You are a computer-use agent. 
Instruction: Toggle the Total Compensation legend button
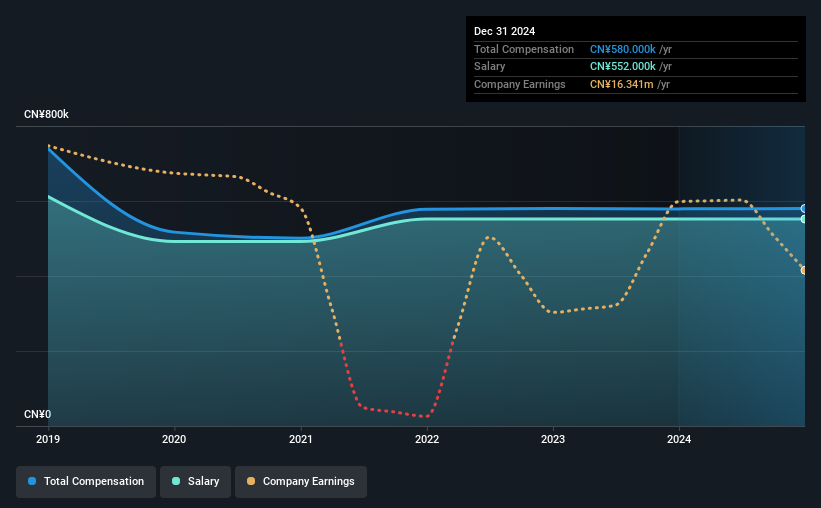86,481
